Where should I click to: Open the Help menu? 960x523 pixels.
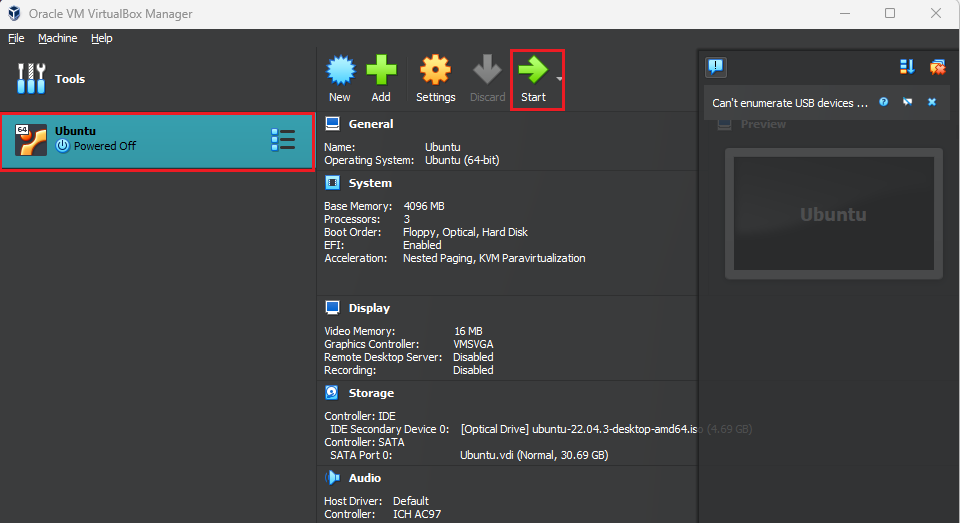[x=102, y=38]
